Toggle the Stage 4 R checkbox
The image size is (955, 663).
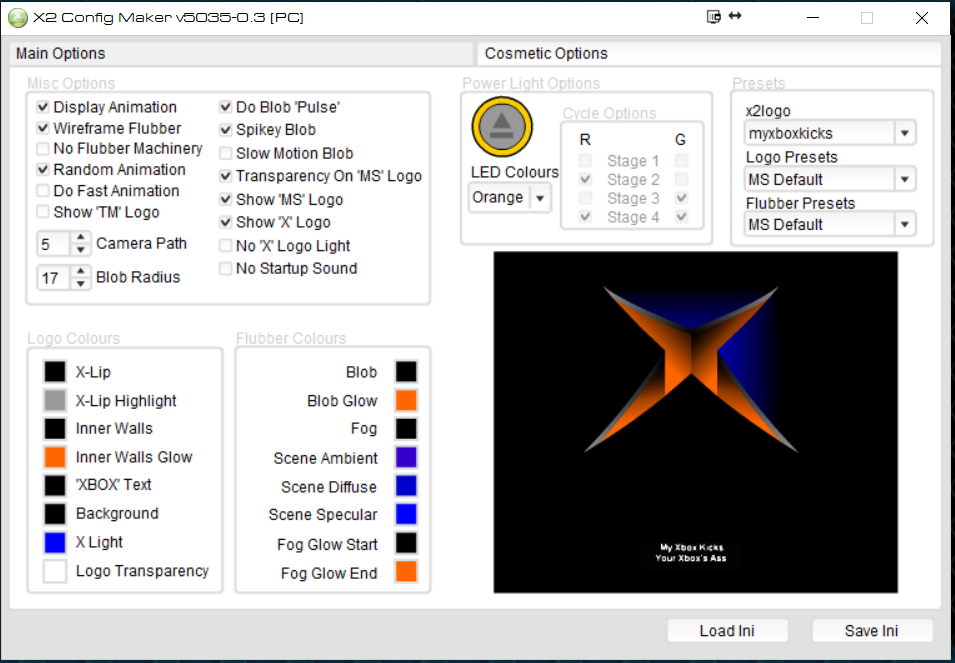point(585,217)
